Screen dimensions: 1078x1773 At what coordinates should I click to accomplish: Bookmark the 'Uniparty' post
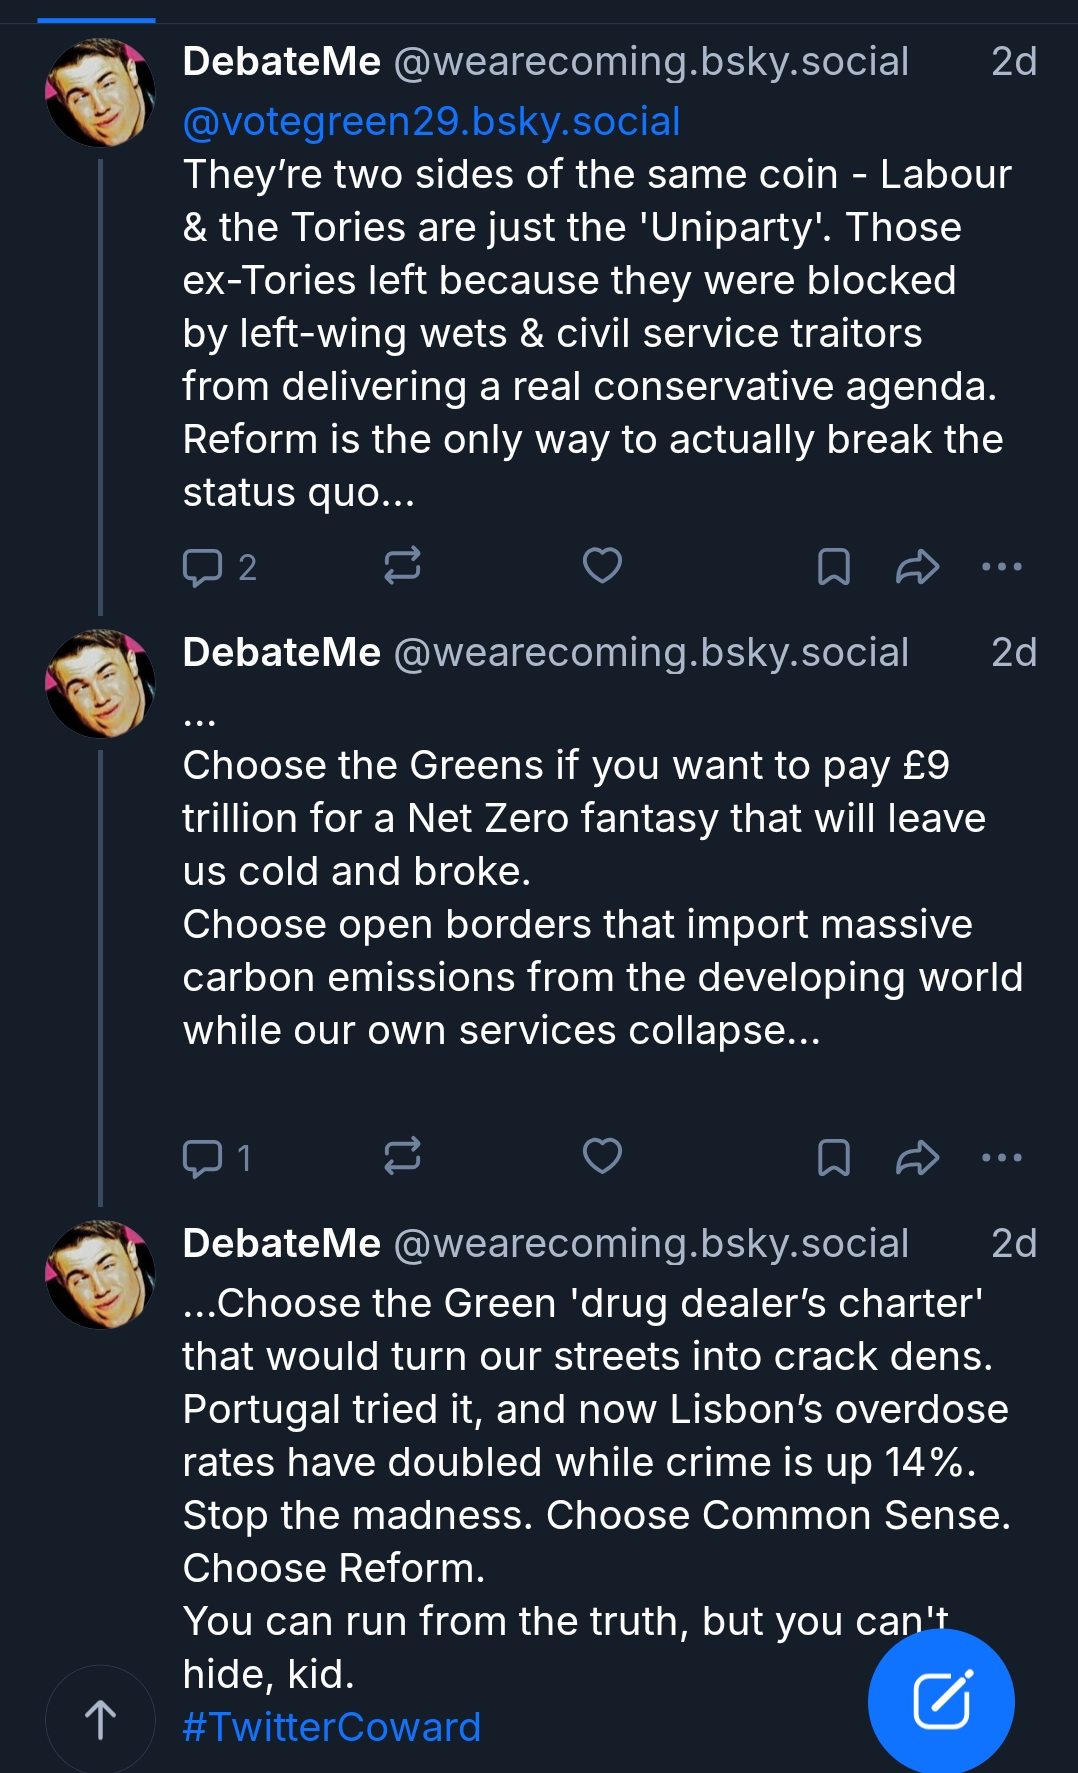tap(833, 567)
